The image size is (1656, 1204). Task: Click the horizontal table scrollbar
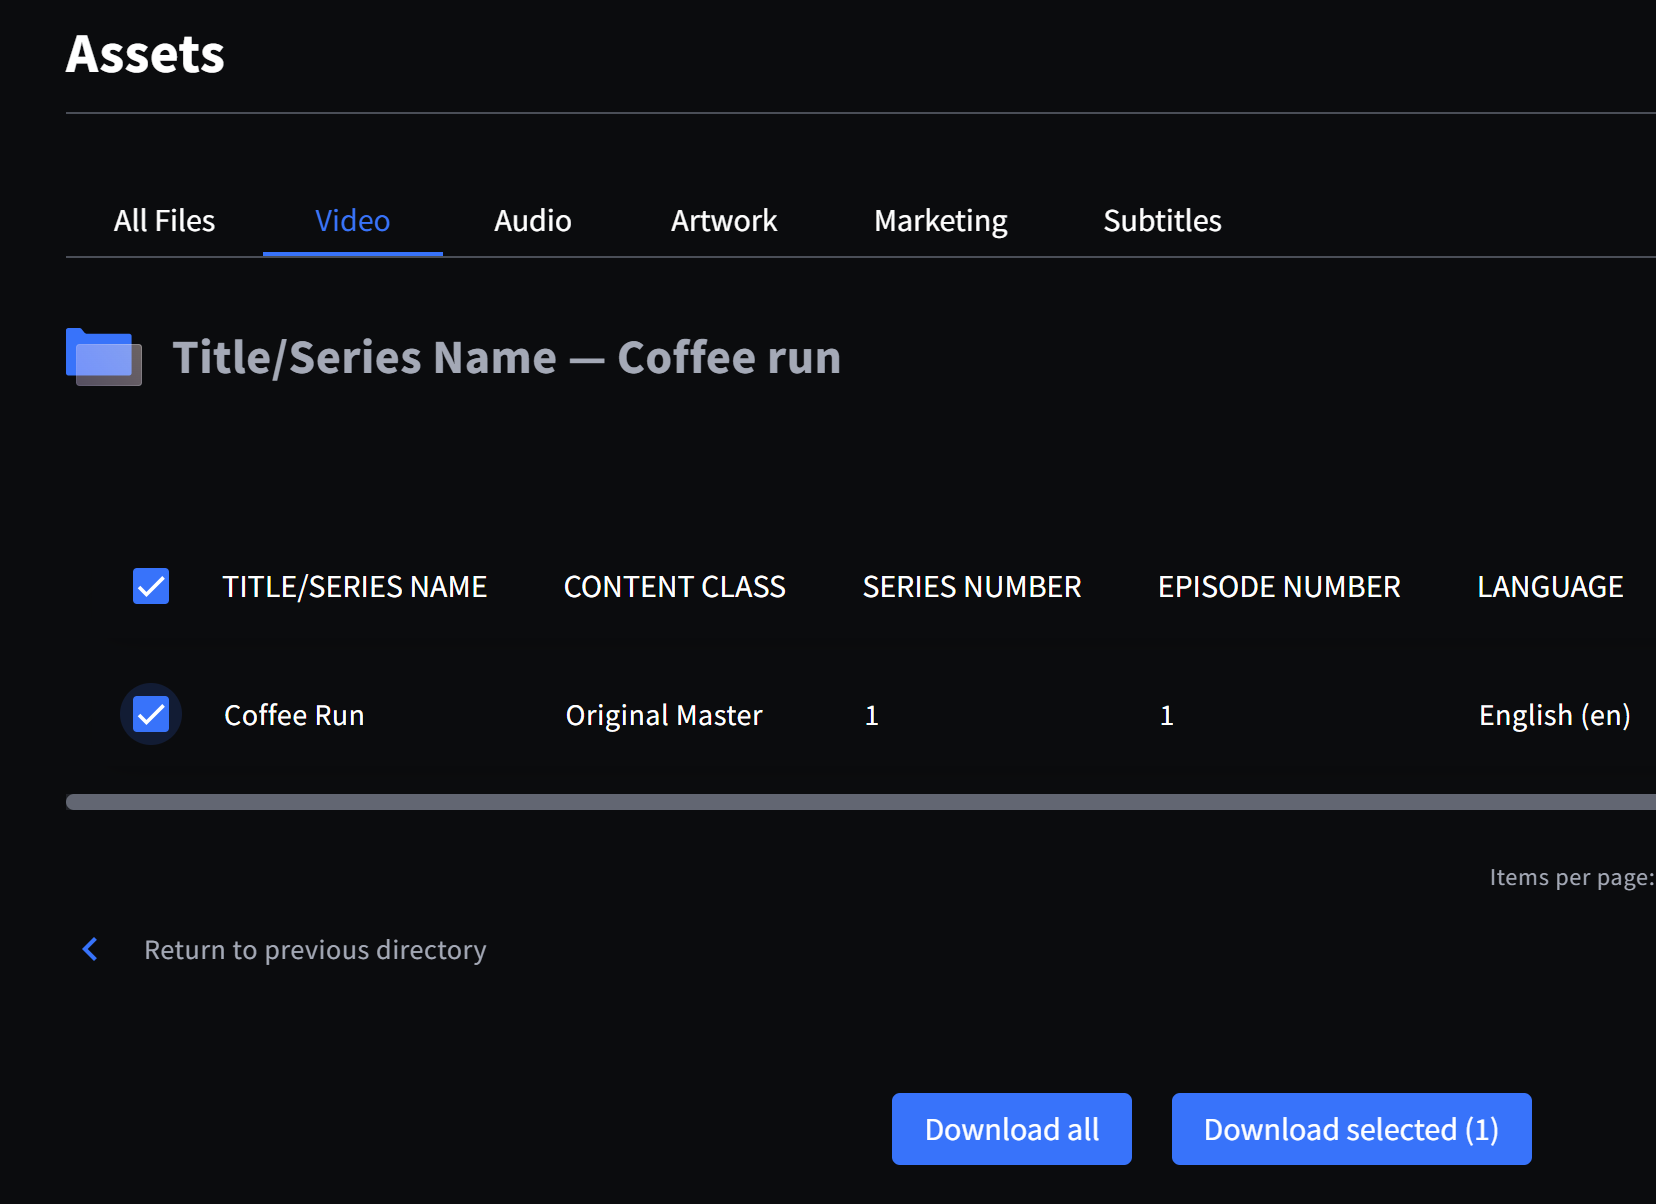pyautogui.click(x=861, y=802)
